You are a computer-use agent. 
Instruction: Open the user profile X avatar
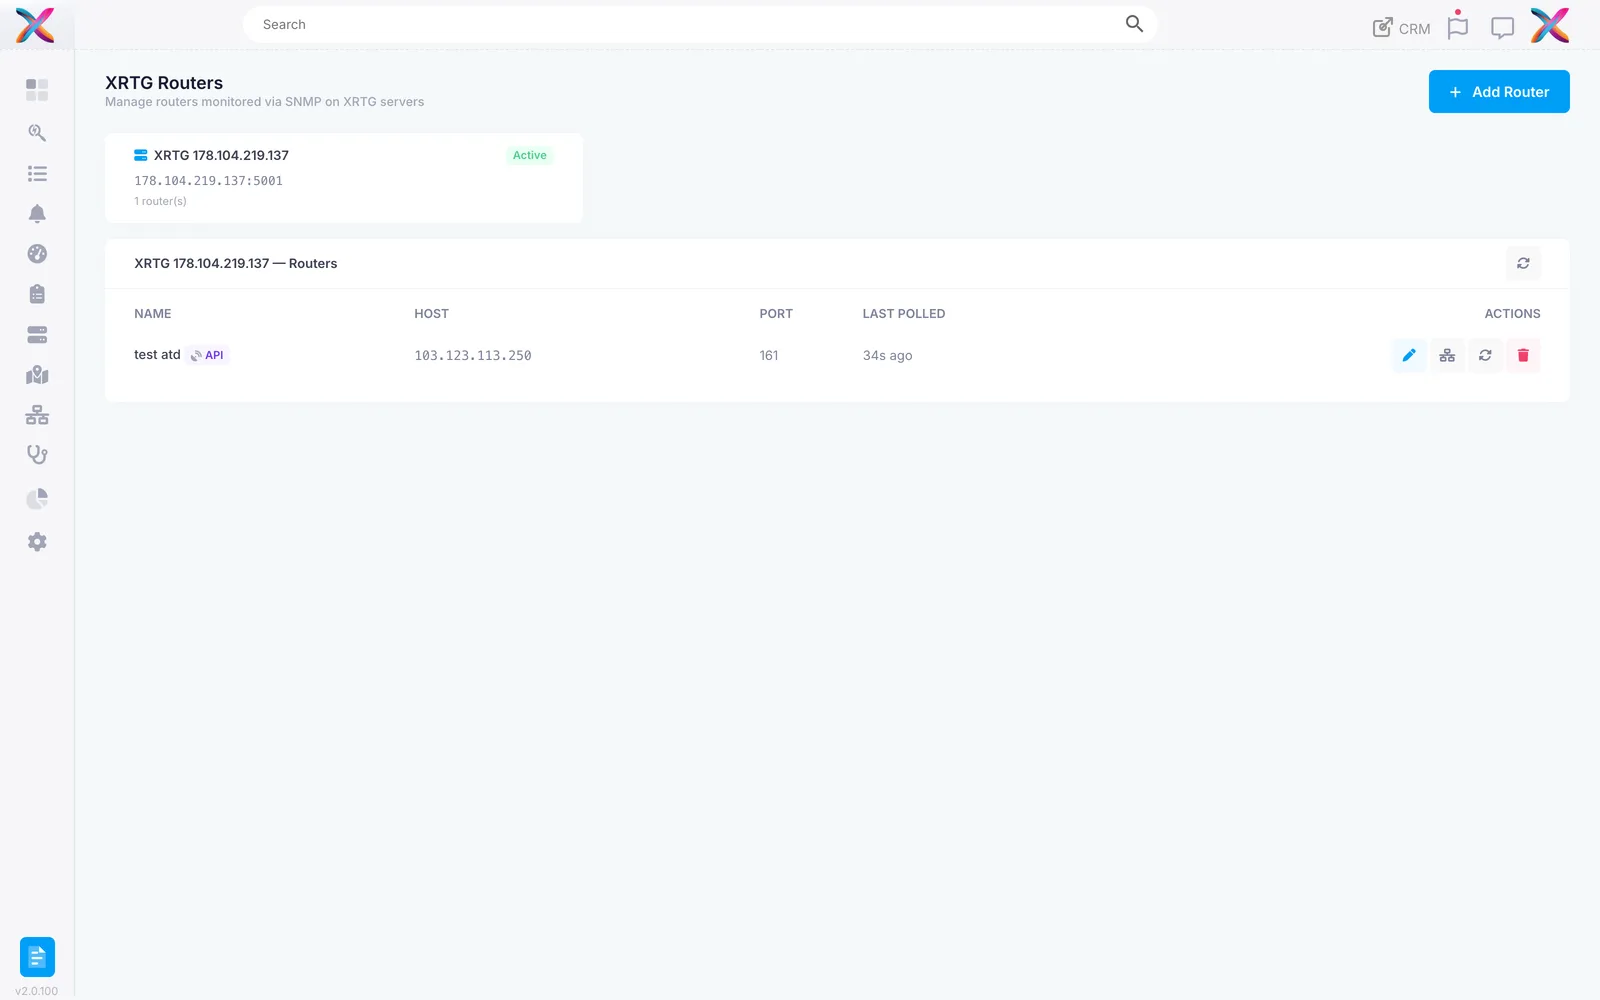[1550, 25]
